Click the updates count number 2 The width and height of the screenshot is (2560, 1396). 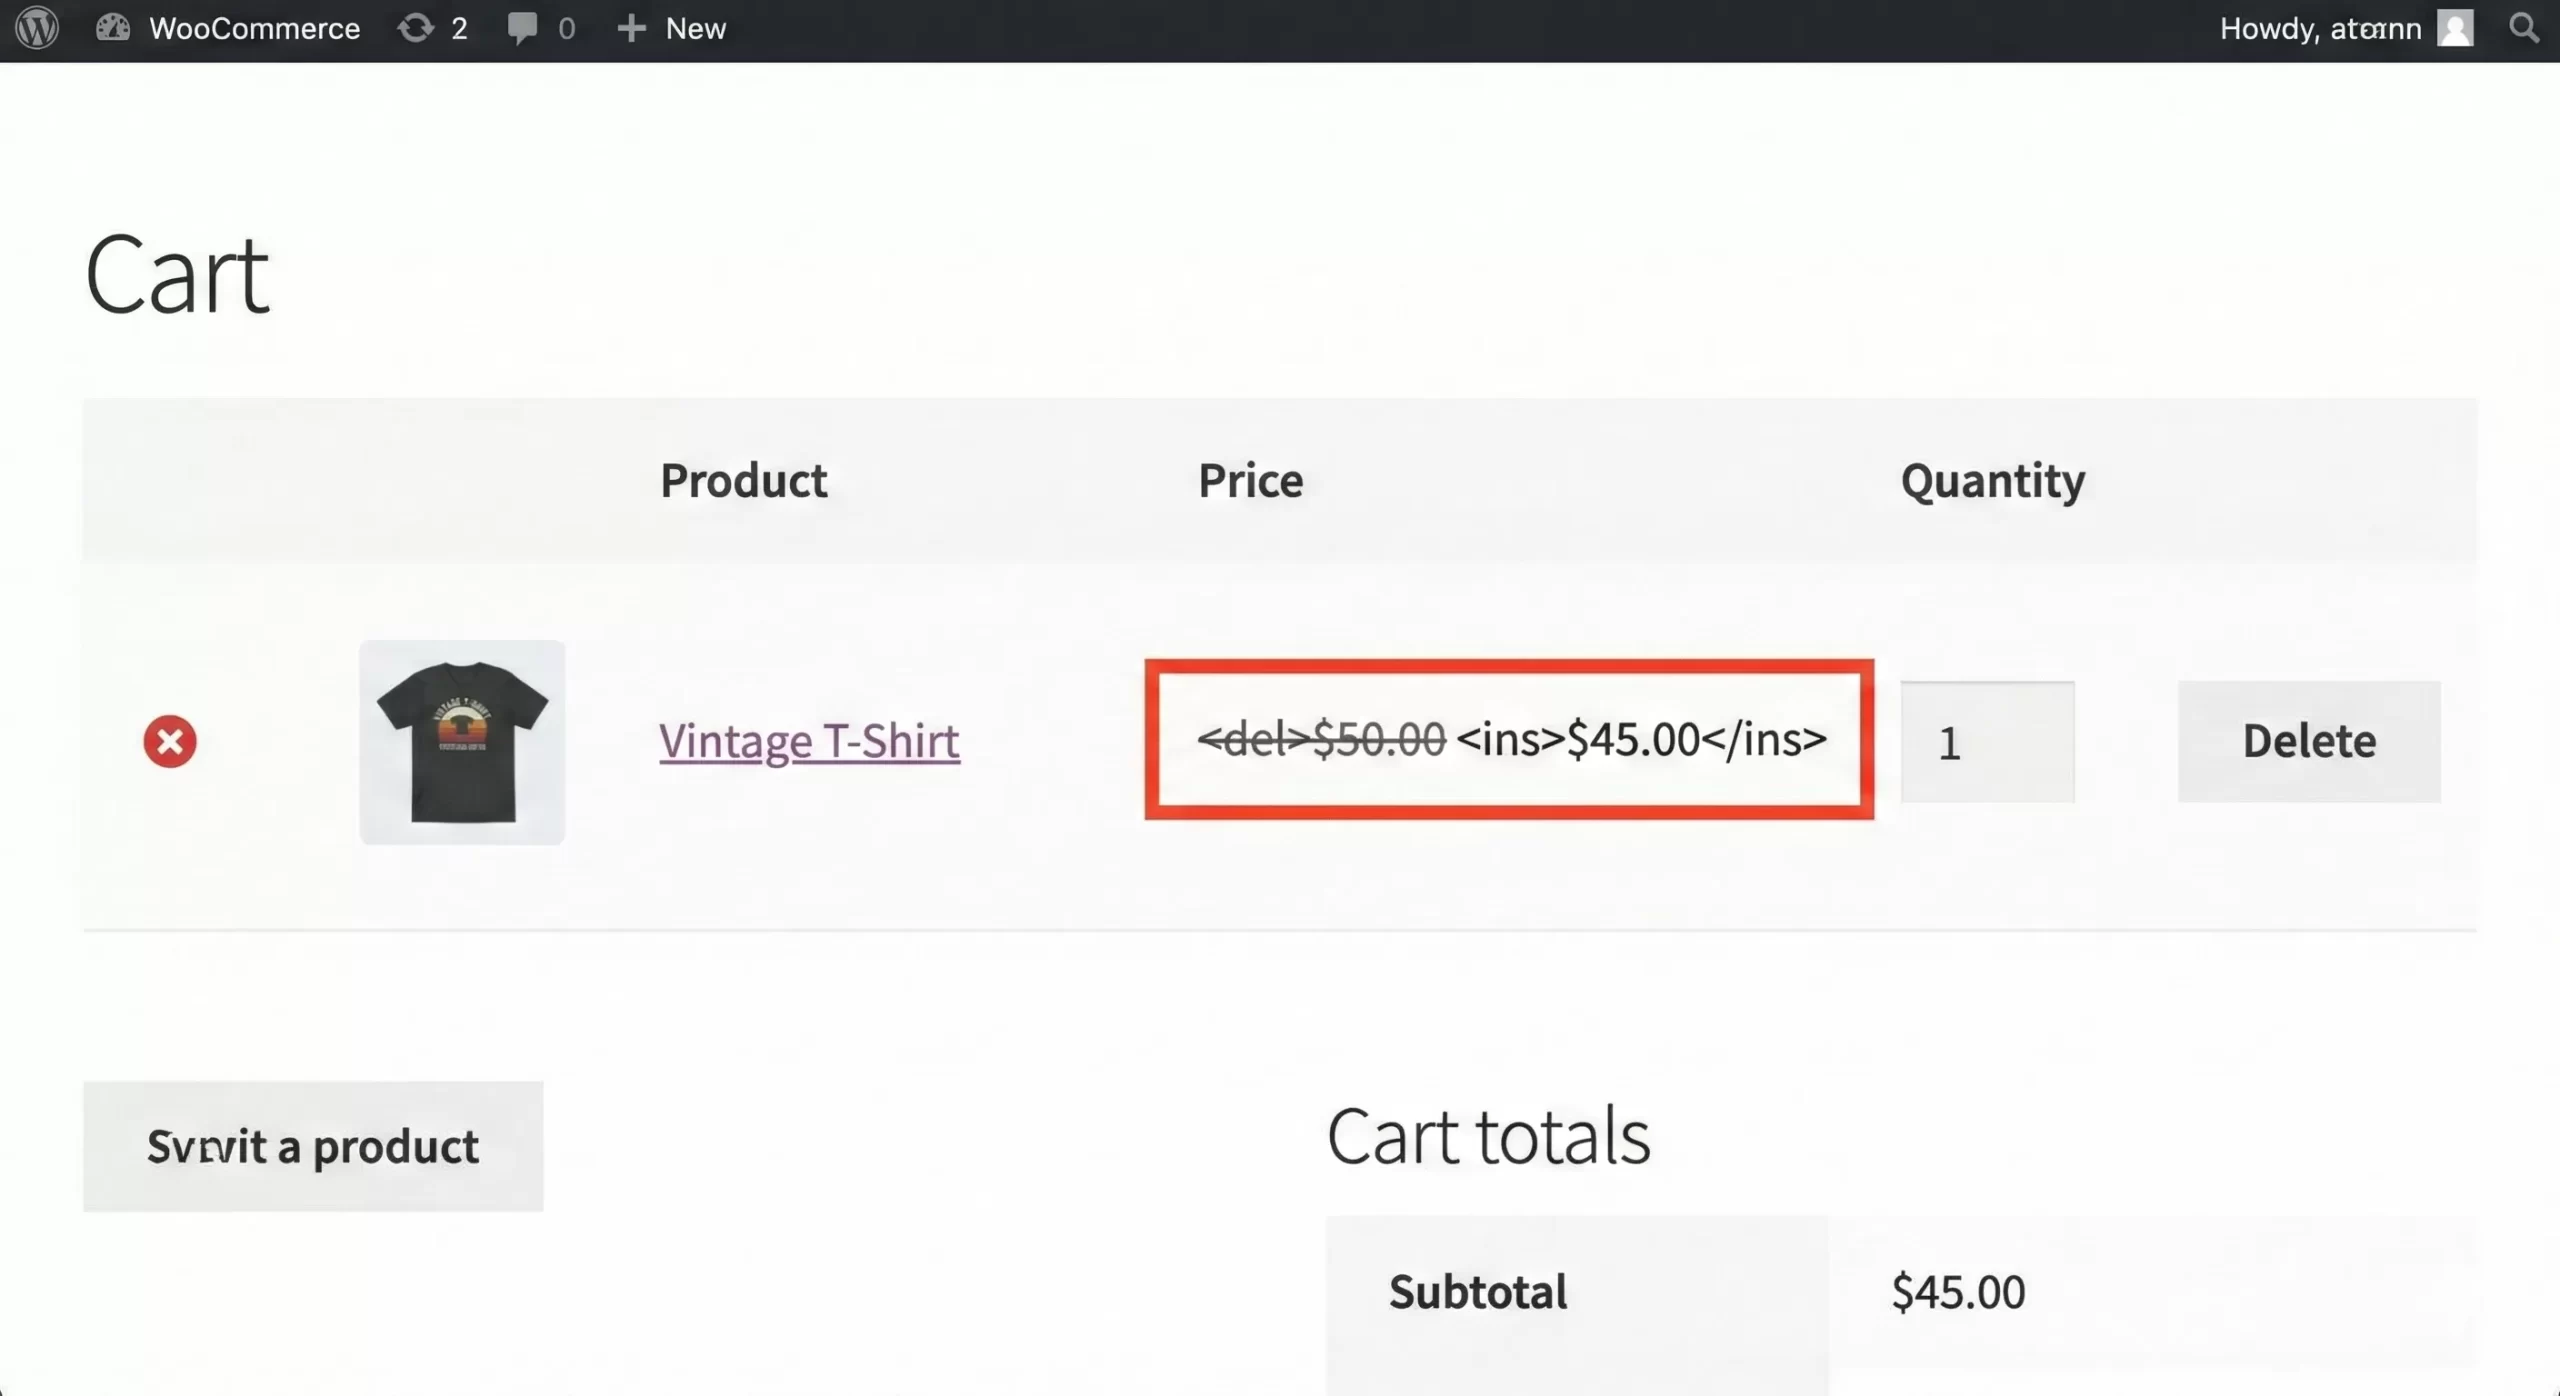[x=459, y=28]
